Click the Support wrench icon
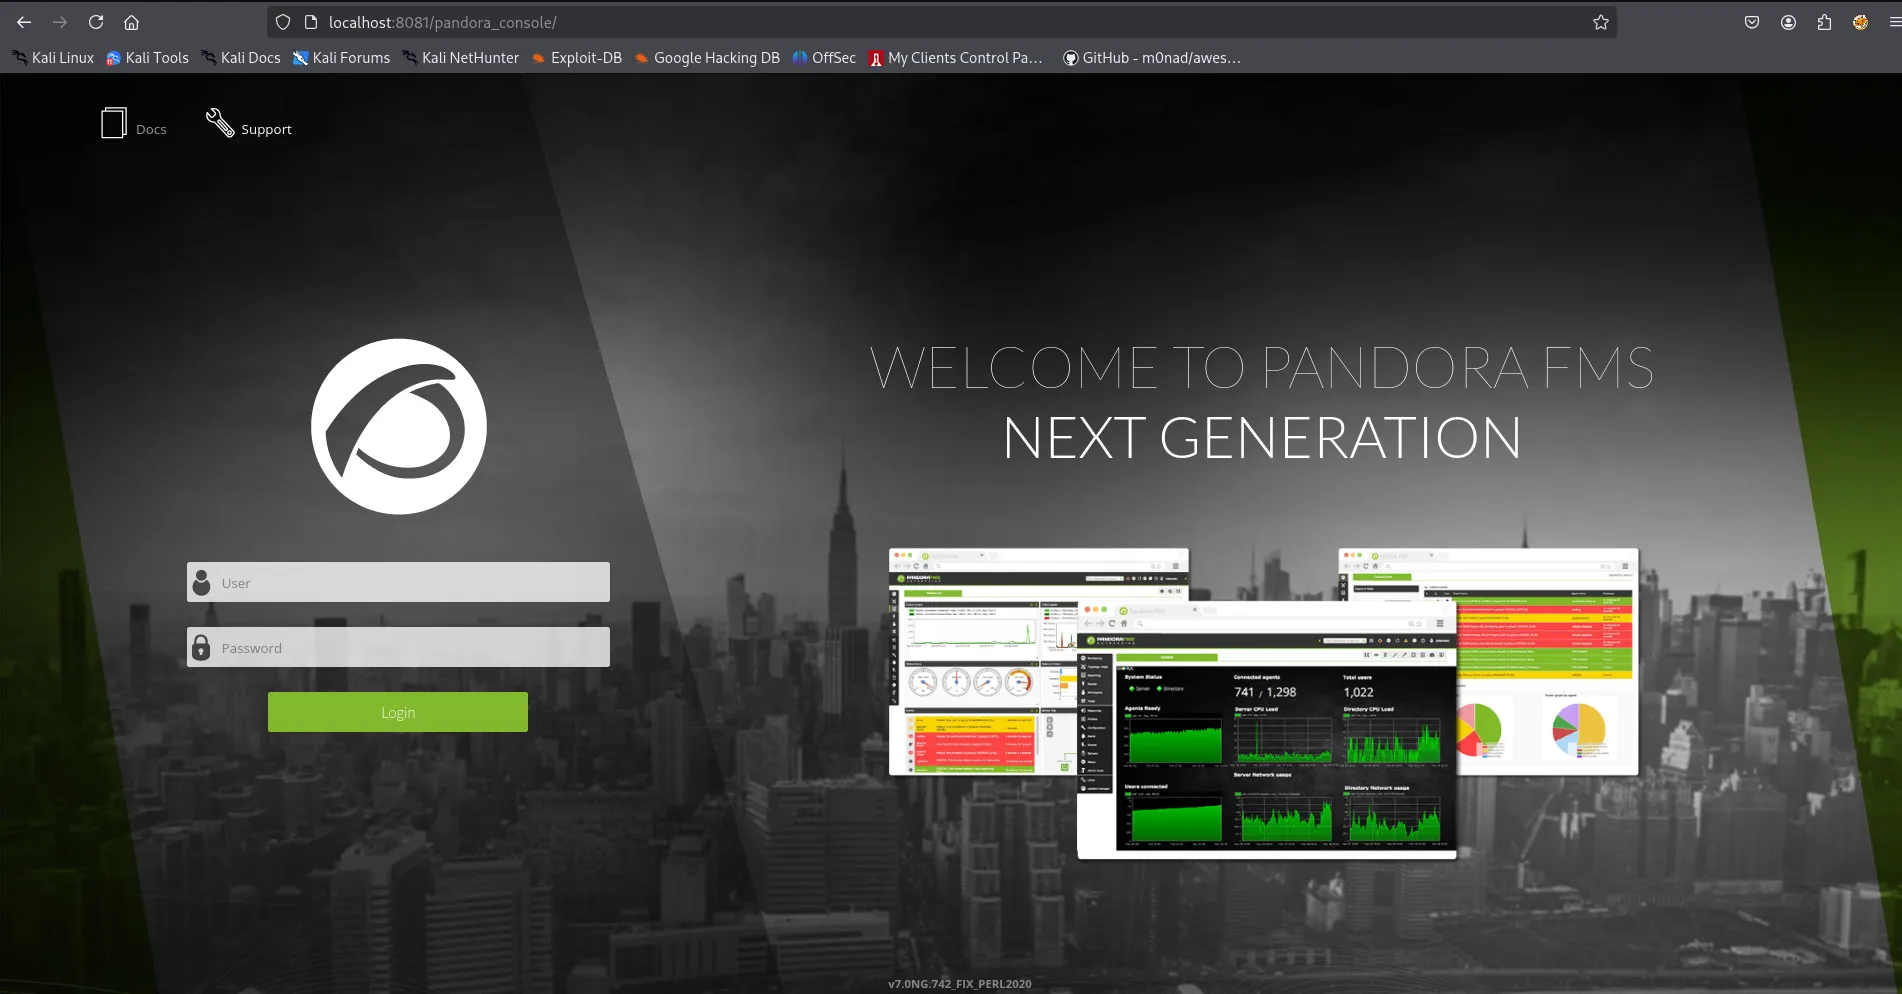Screen dimensions: 1902x994 point(220,123)
